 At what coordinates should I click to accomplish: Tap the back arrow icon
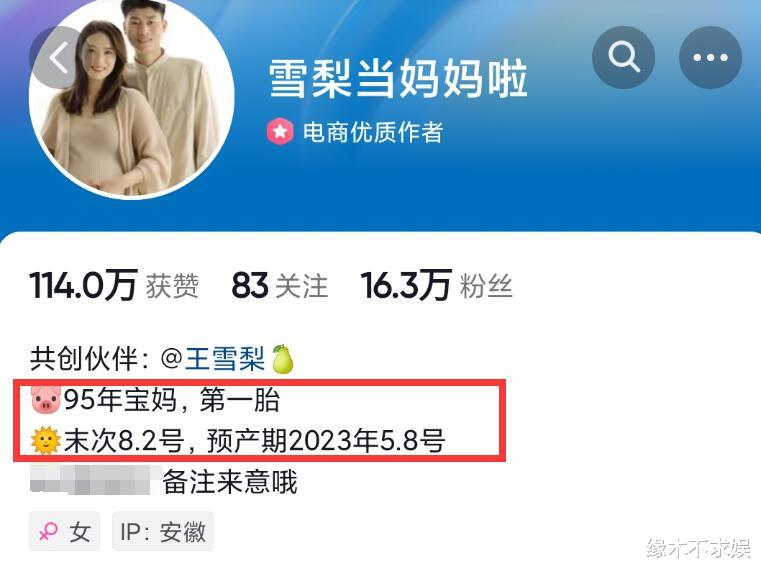[58, 57]
